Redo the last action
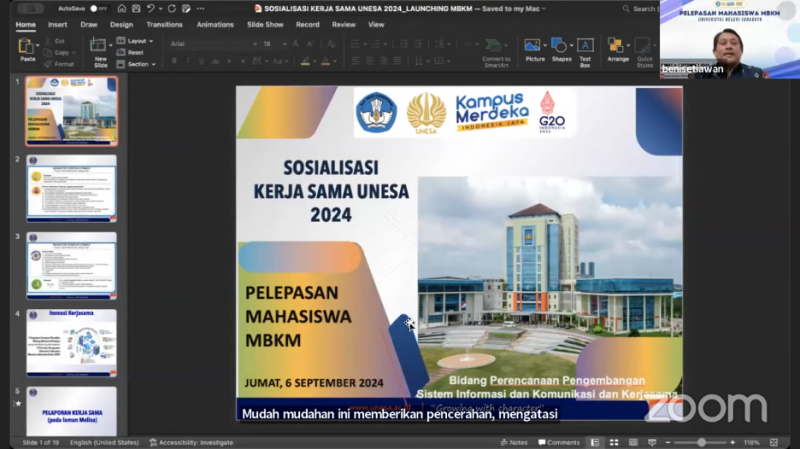 coord(172,9)
